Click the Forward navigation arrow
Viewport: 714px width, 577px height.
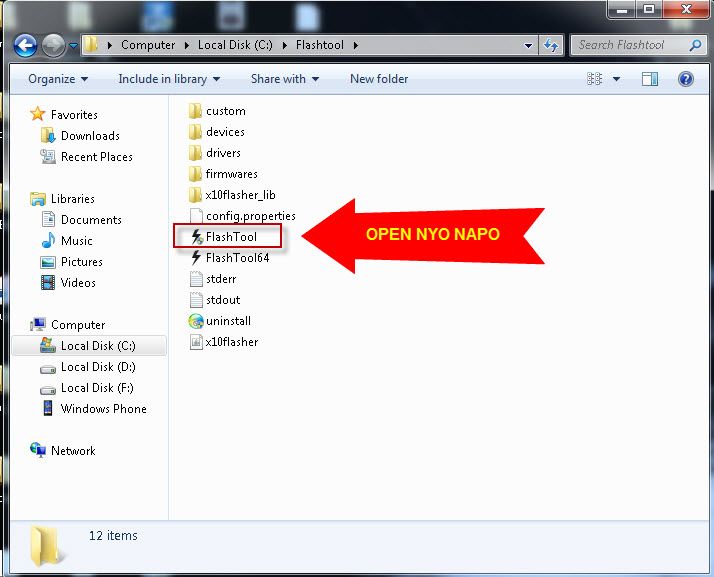click(x=53, y=46)
